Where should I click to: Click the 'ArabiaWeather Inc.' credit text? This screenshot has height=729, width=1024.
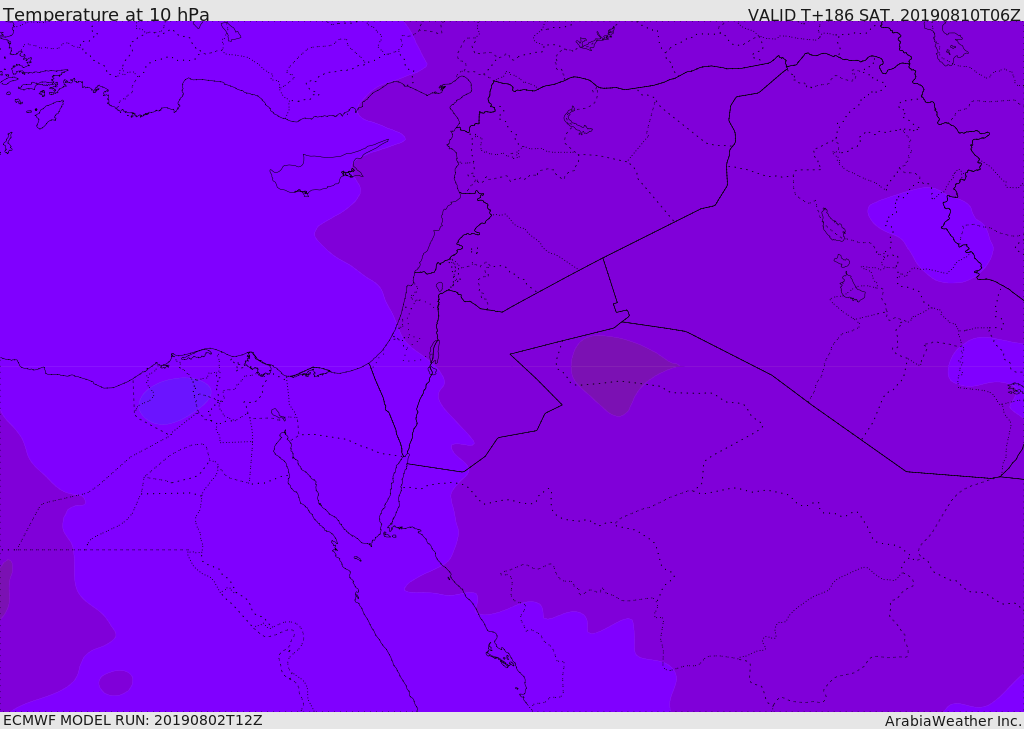[953, 721]
